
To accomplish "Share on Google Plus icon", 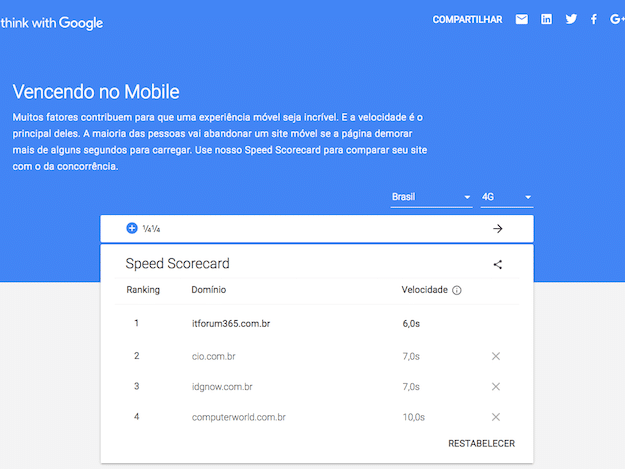I will 617,19.
